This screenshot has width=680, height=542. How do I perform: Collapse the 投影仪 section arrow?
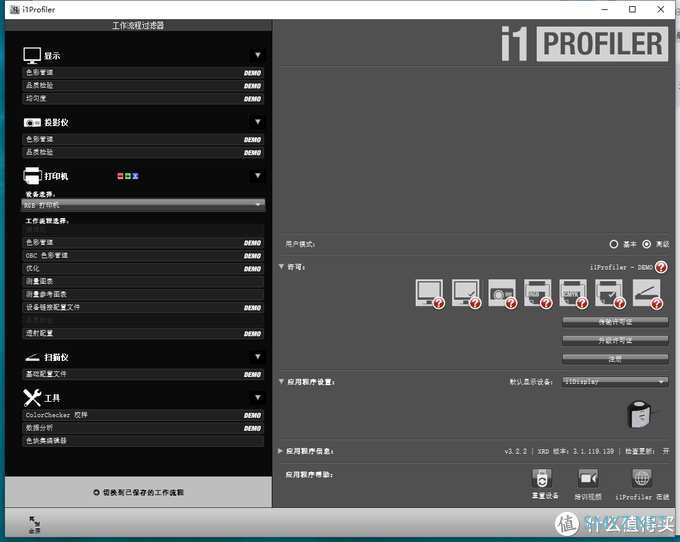coord(258,122)
